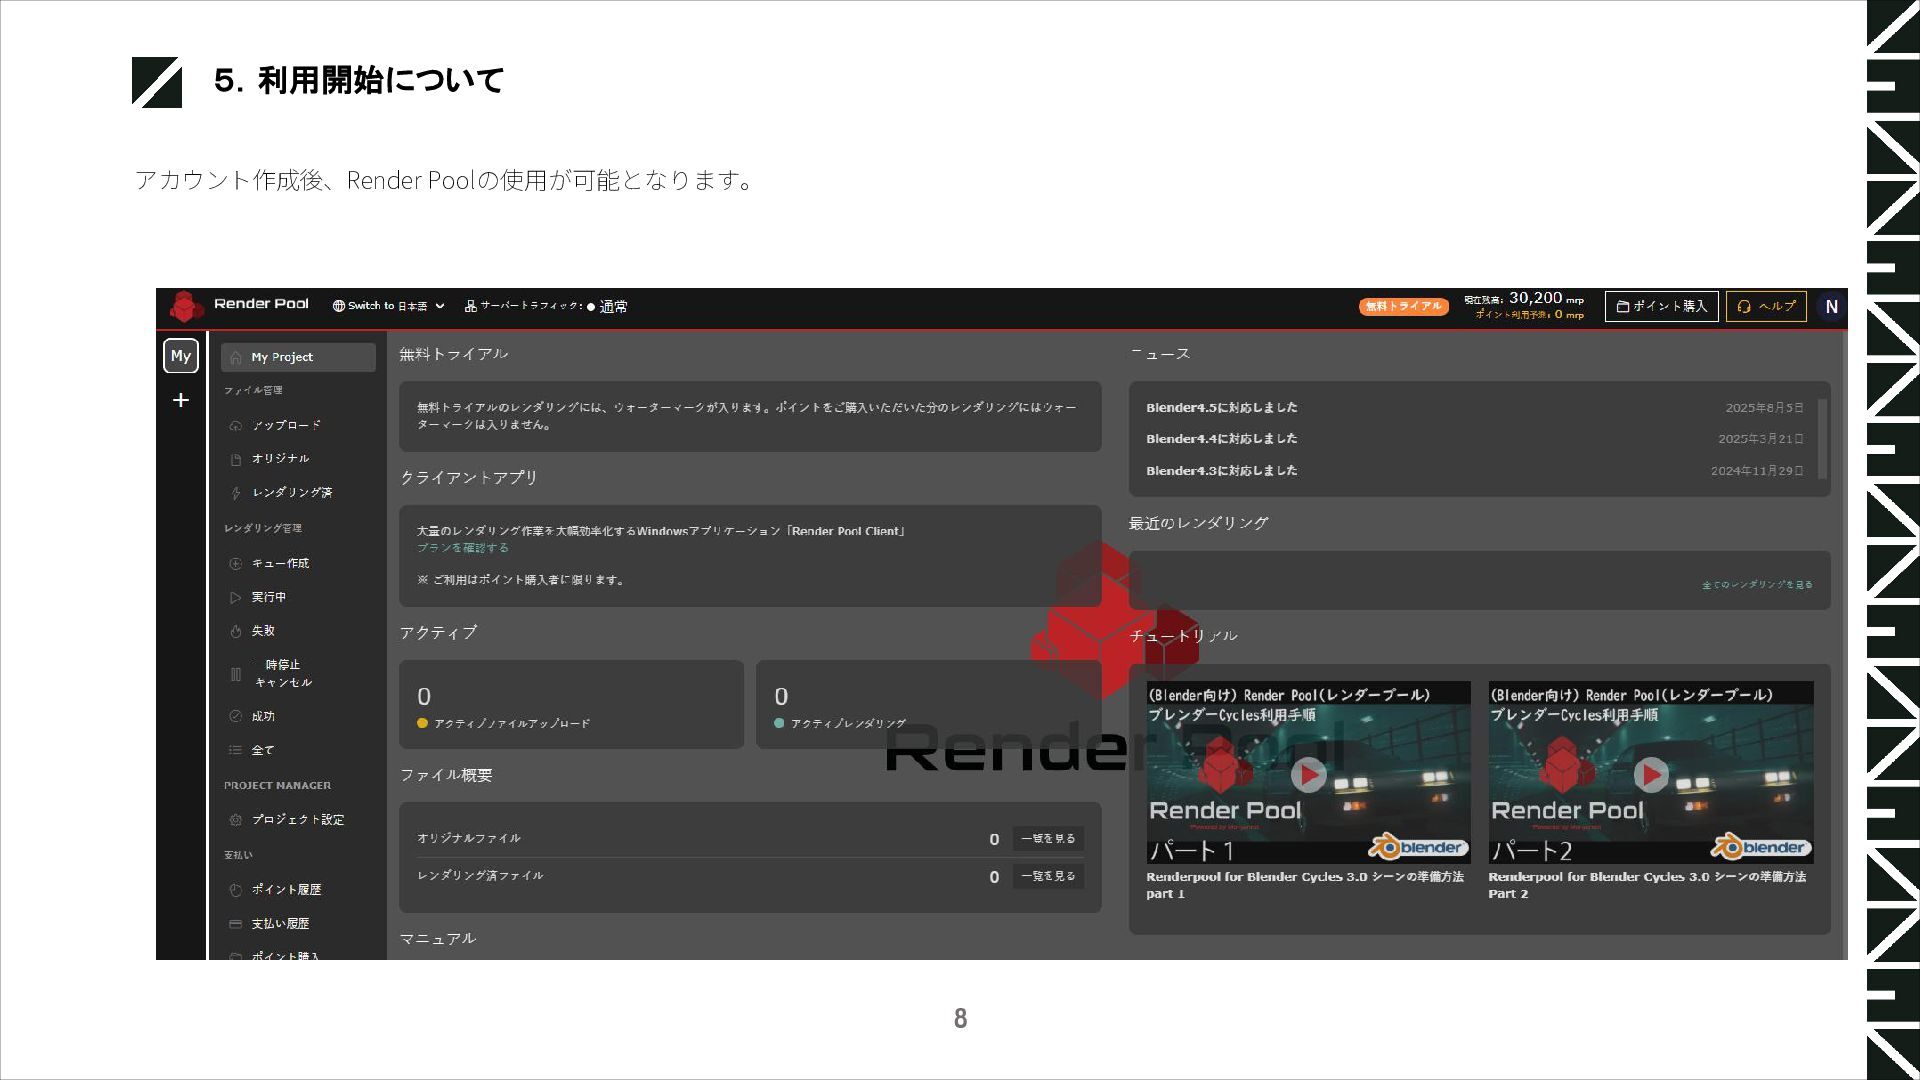Open the N user account menu
This screenshot has width=1920, height=1080.
(x=1831, y=307)
